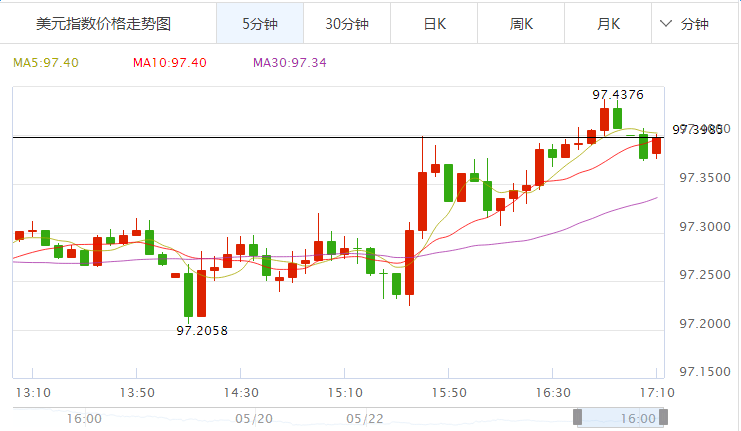Click the 17:10 time axis label
The width and height of the screenshot is (741, 431).
[657, 393]
